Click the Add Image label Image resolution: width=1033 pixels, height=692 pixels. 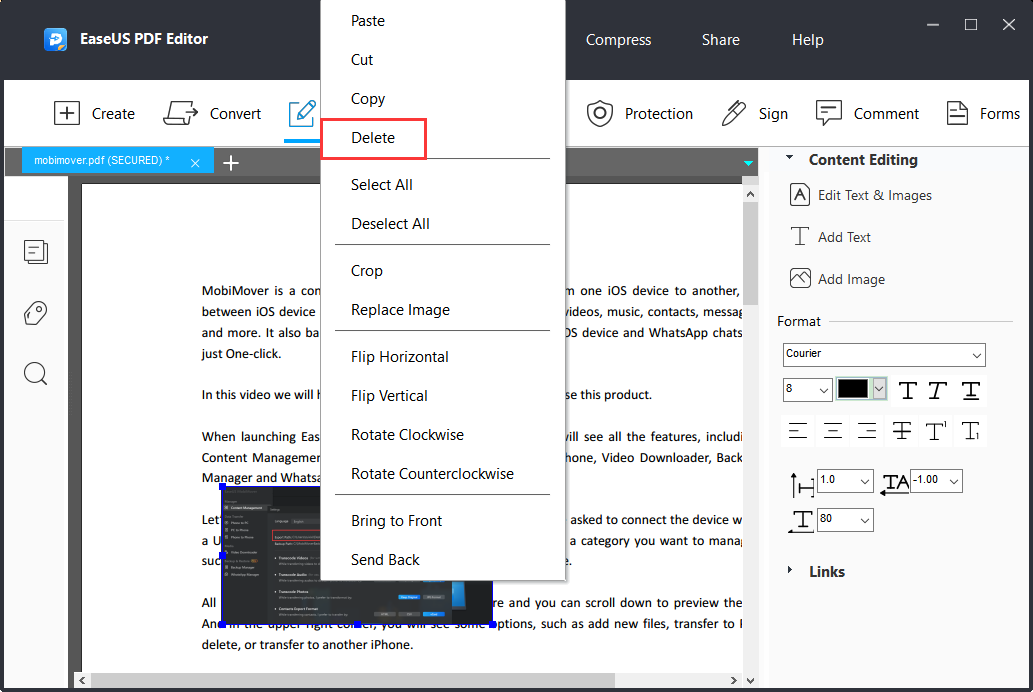point(851,279)
